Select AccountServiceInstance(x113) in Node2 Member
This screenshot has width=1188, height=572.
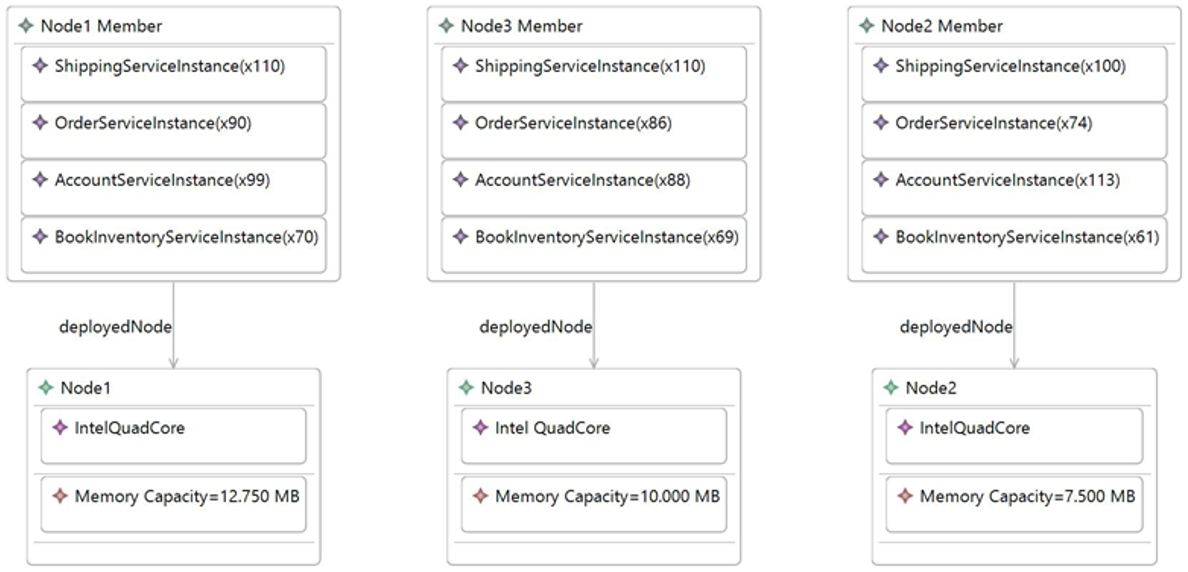pos(1014,188)
